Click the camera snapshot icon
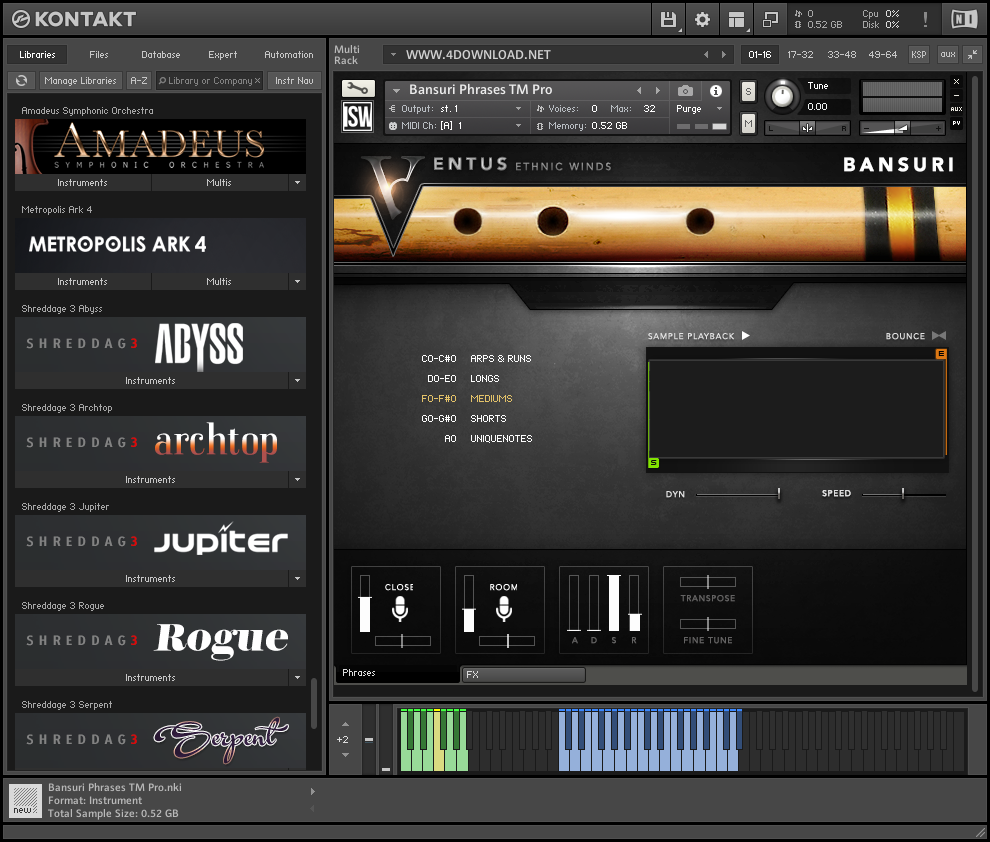The image size is (990, 842). (x=685, y=91)
